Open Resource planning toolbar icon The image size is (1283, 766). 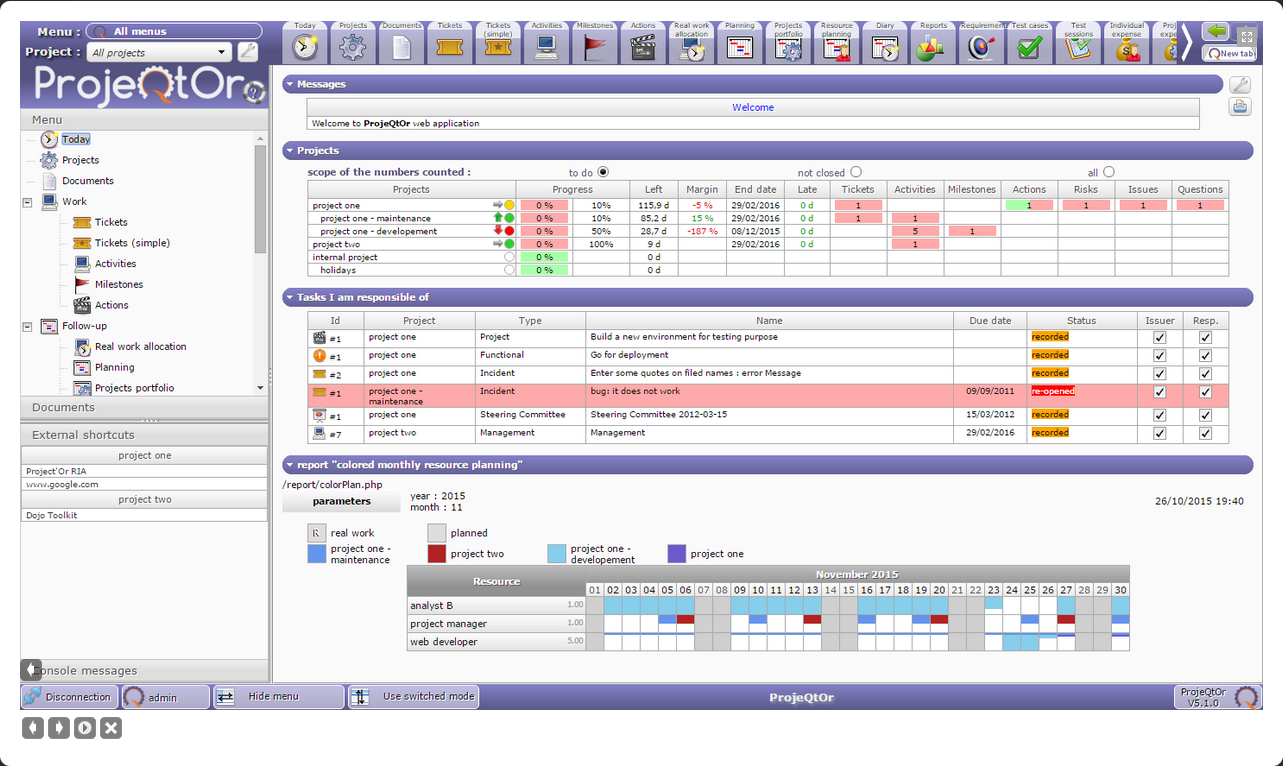point(836,47)
